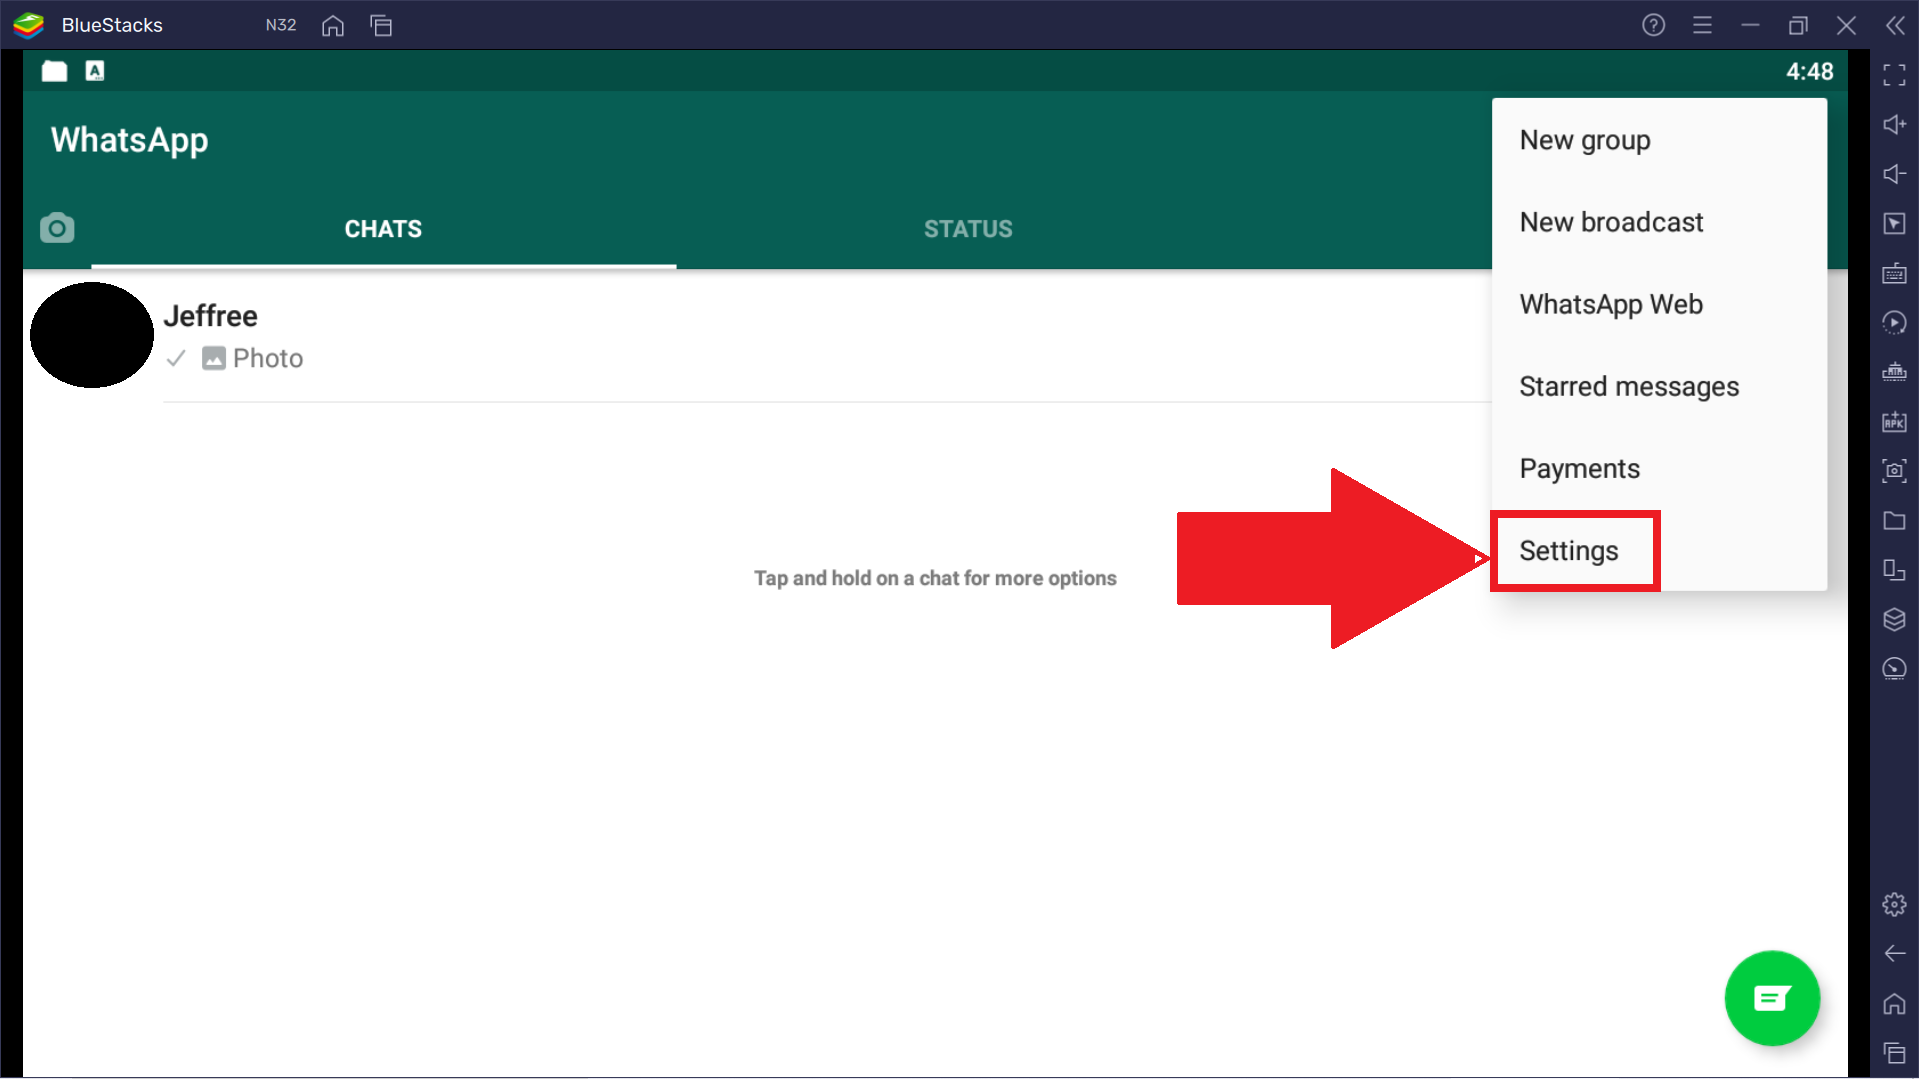Open BlueStacks help question mark icon
Viewport: 1919px width, 1079px height.
pos(1654,25)
